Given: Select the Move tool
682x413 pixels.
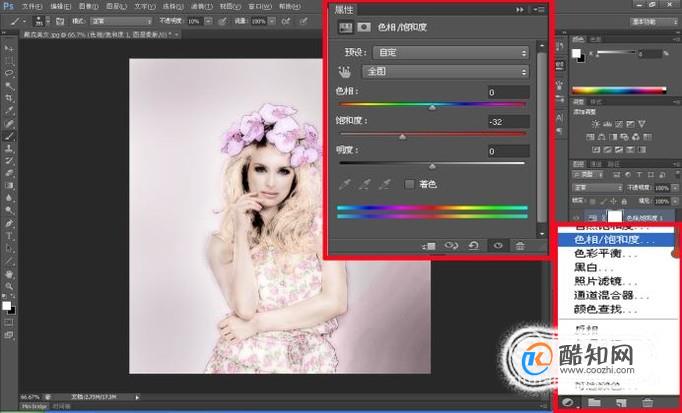Looking at the screenshot, I should pos(9,48).
